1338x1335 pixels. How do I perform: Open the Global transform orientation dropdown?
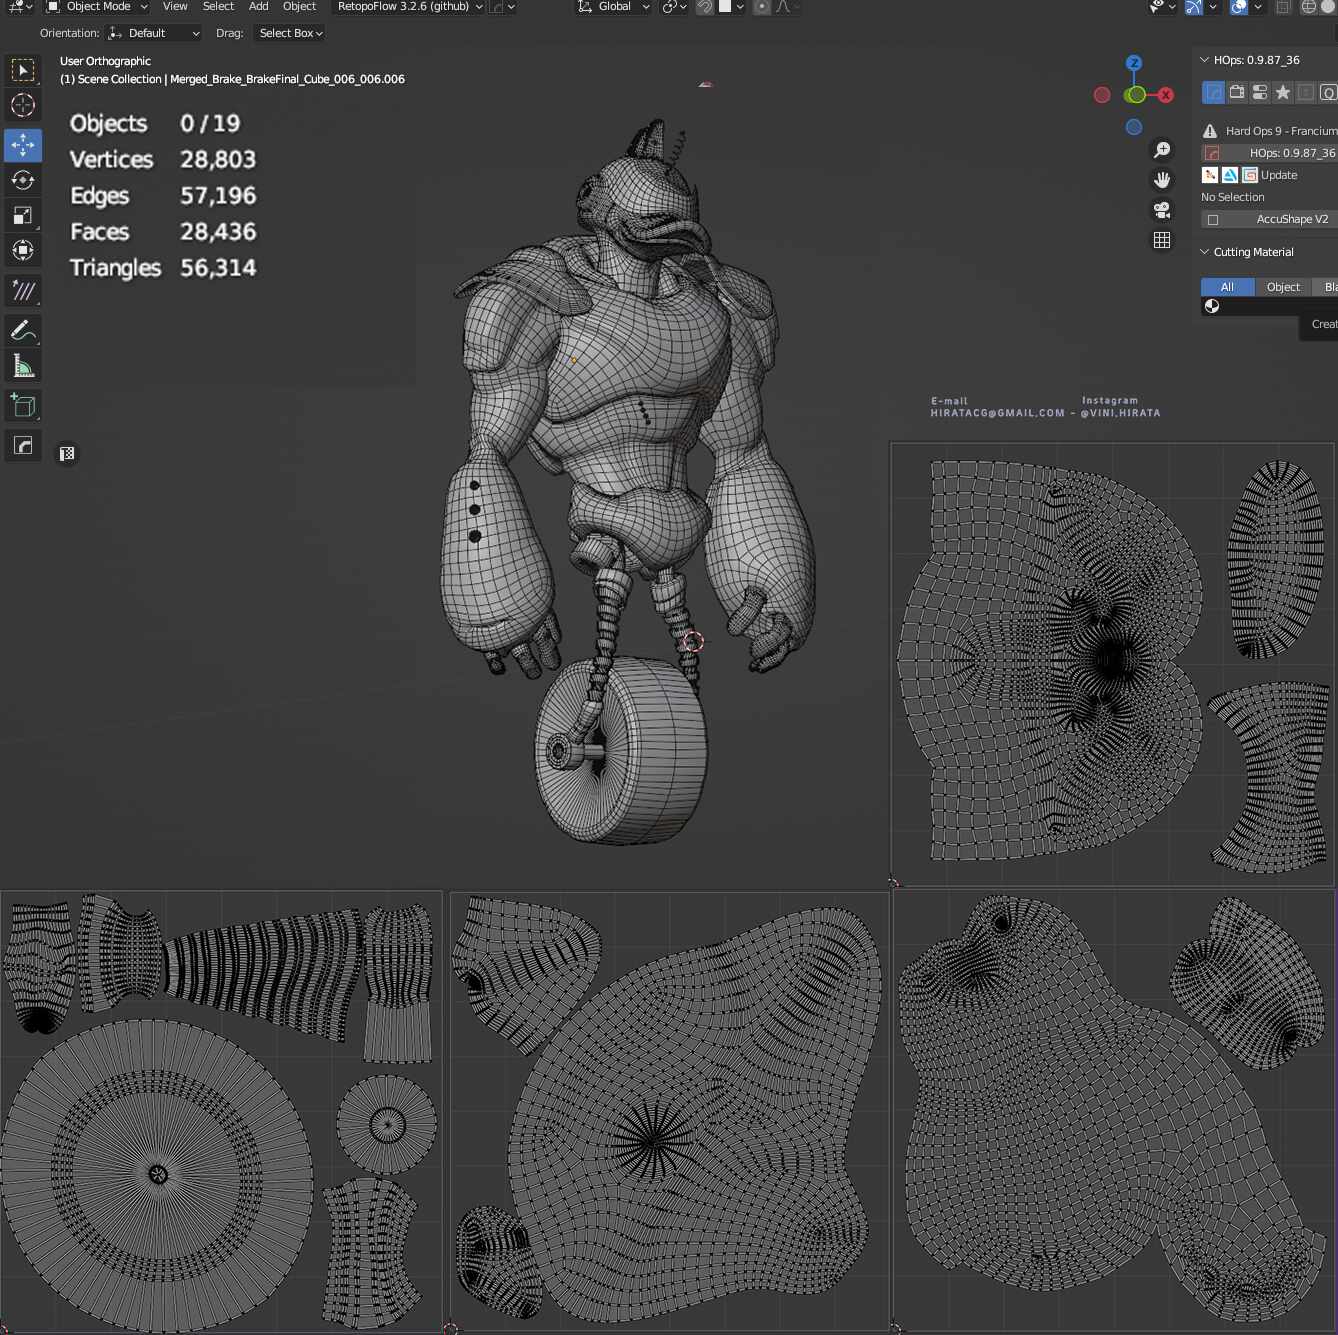tap(613, 6)
